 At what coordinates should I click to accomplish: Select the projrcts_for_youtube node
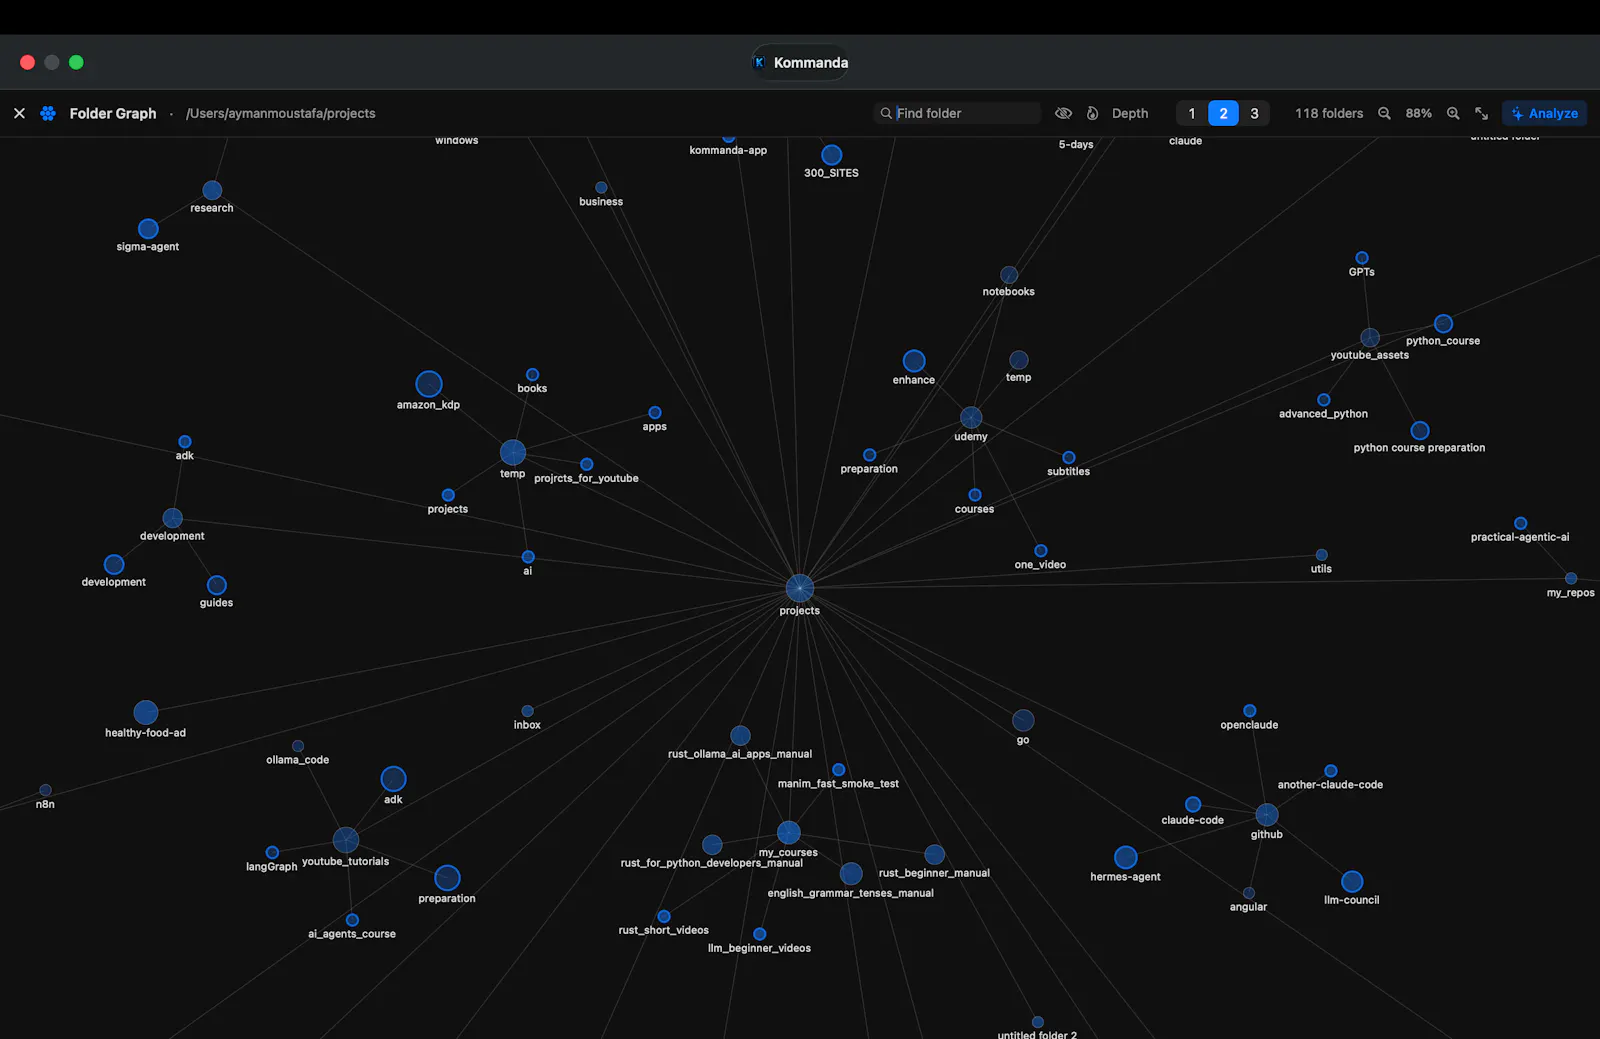pyautogui.click(x=587, y=464)
